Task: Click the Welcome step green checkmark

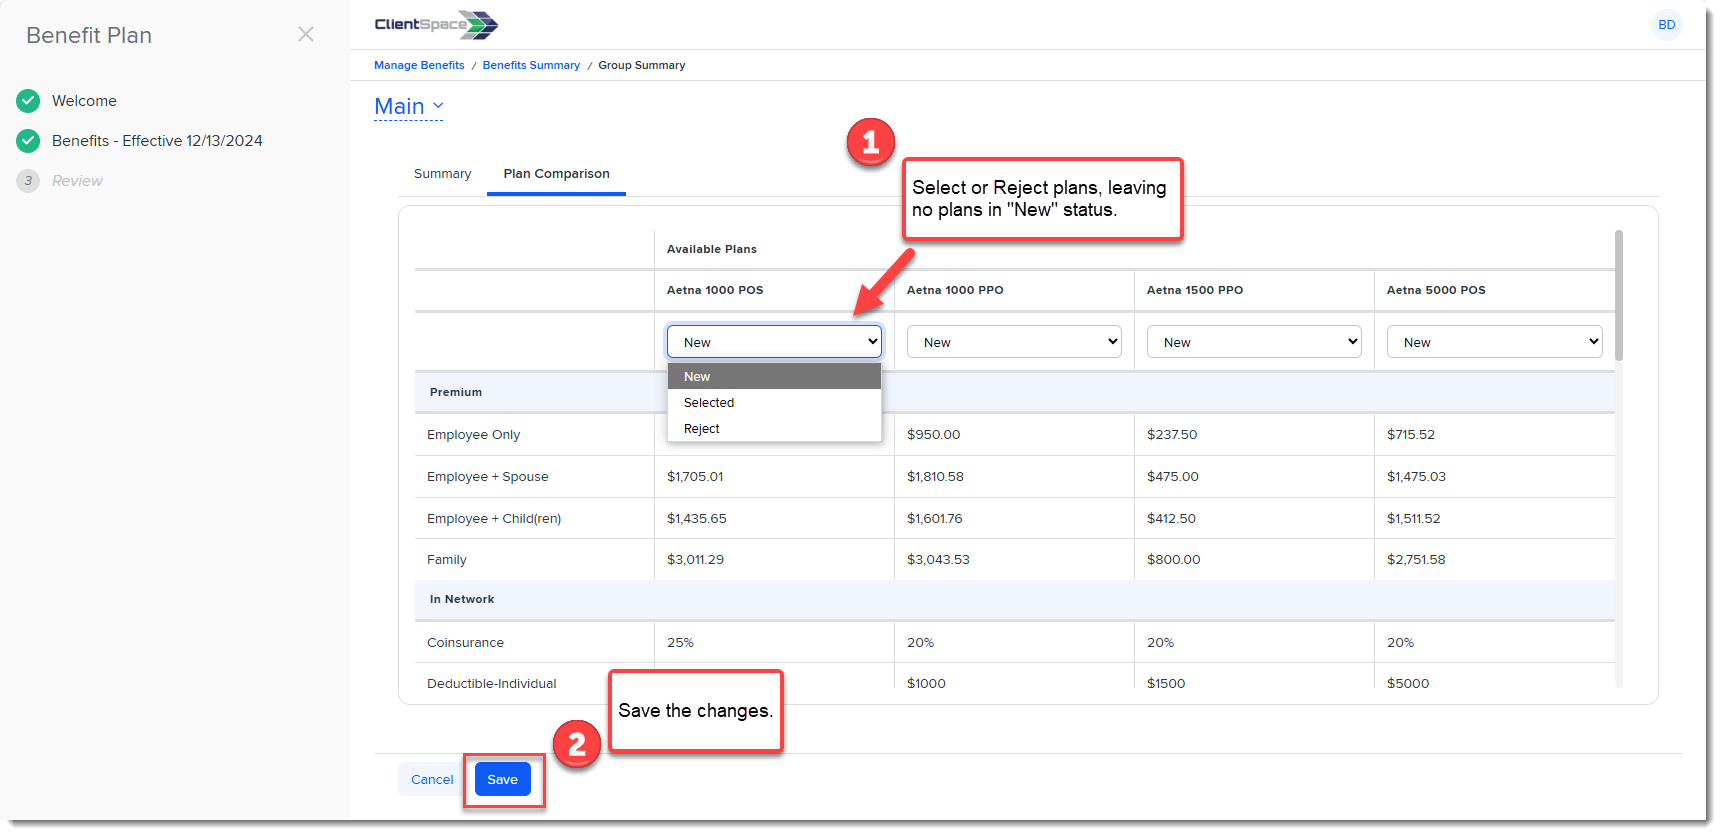Action: 28,101
